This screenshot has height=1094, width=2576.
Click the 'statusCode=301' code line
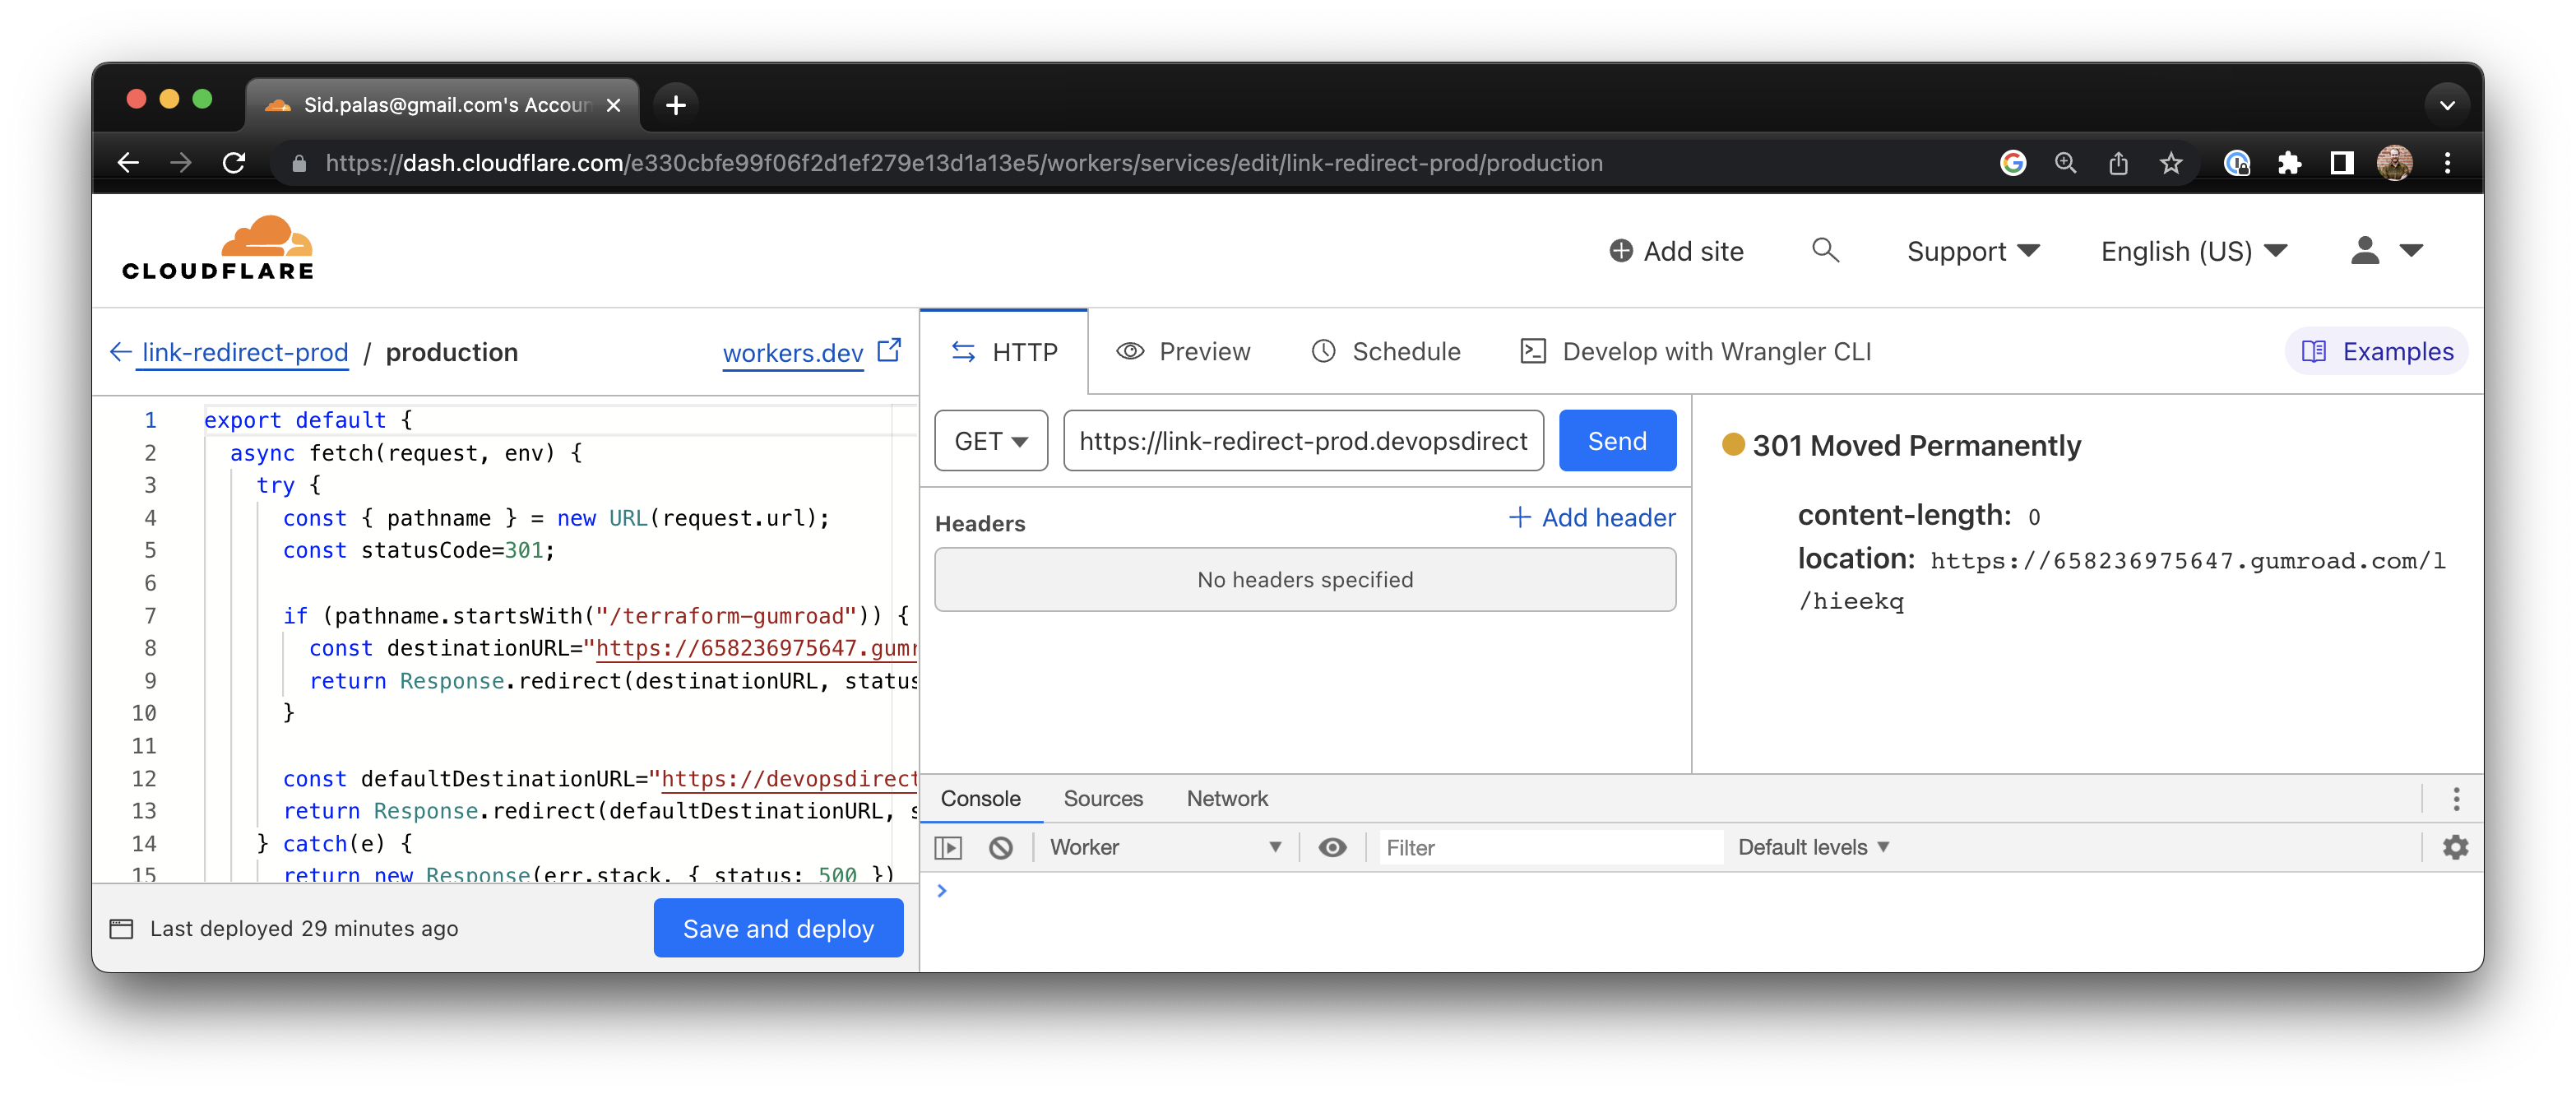pos(419,551)
